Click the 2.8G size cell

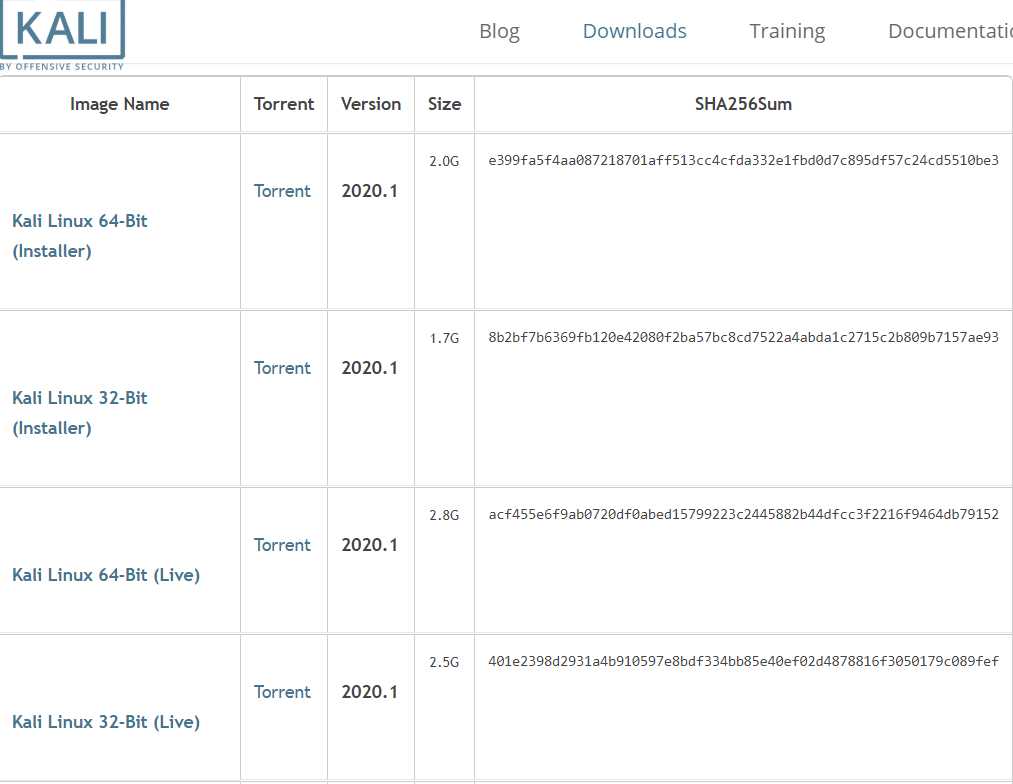(444, 515)
